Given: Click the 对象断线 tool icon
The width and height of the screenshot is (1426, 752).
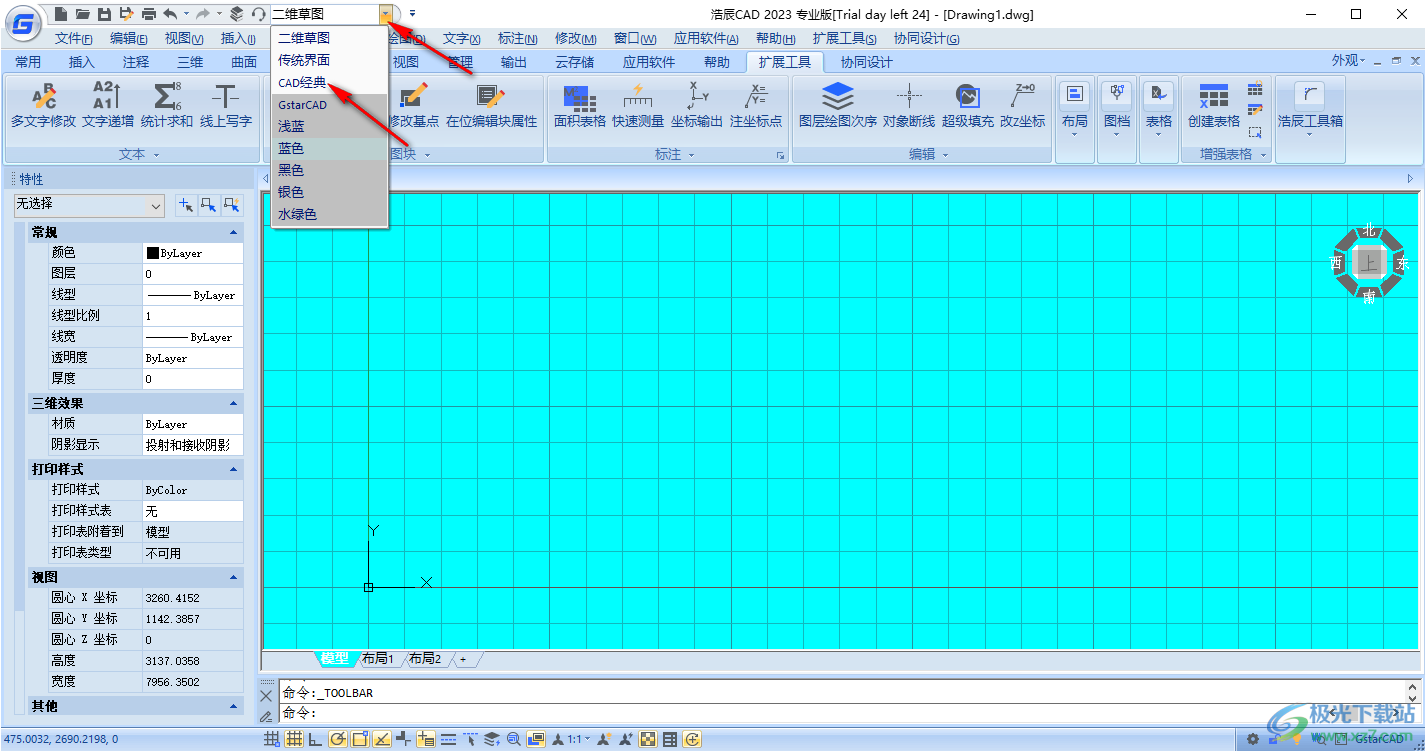Looking at the screenshot, I should (x=909, y=96).
